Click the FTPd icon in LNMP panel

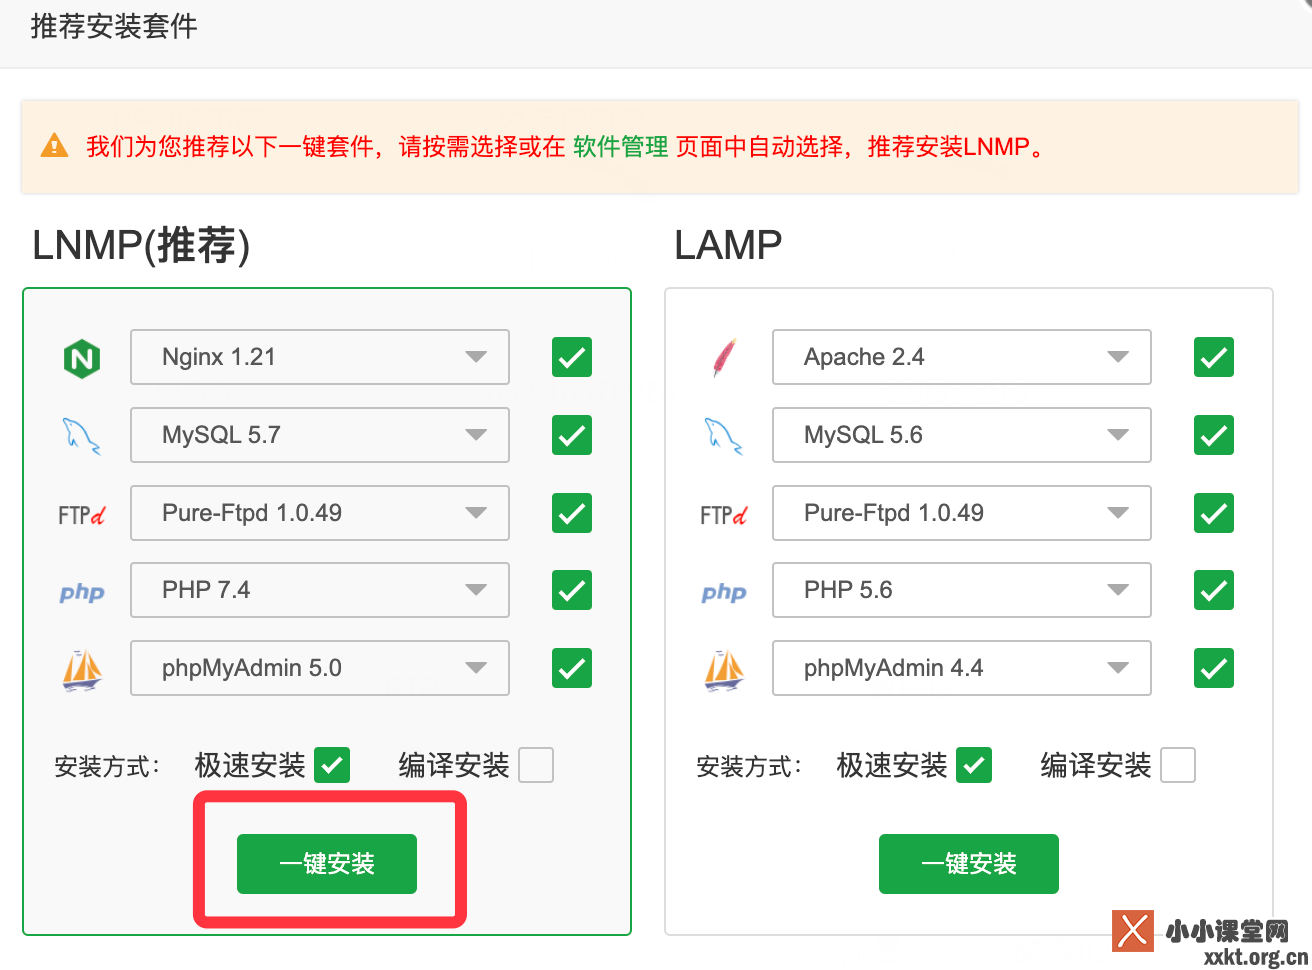point(82,515)
